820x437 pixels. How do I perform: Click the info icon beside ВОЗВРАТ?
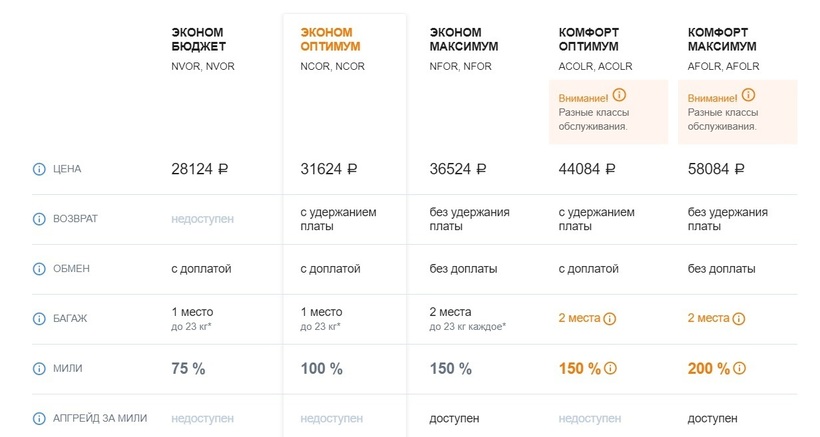(x=40, y=219)
